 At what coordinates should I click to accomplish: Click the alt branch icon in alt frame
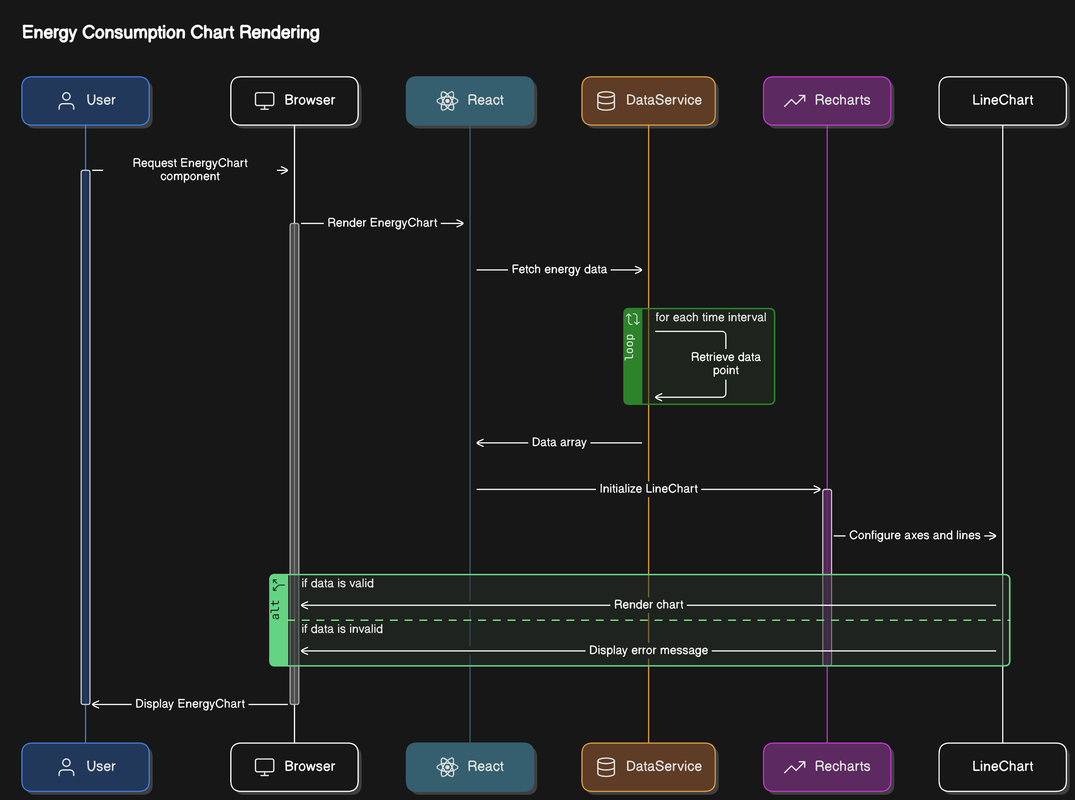pos(278,585)
